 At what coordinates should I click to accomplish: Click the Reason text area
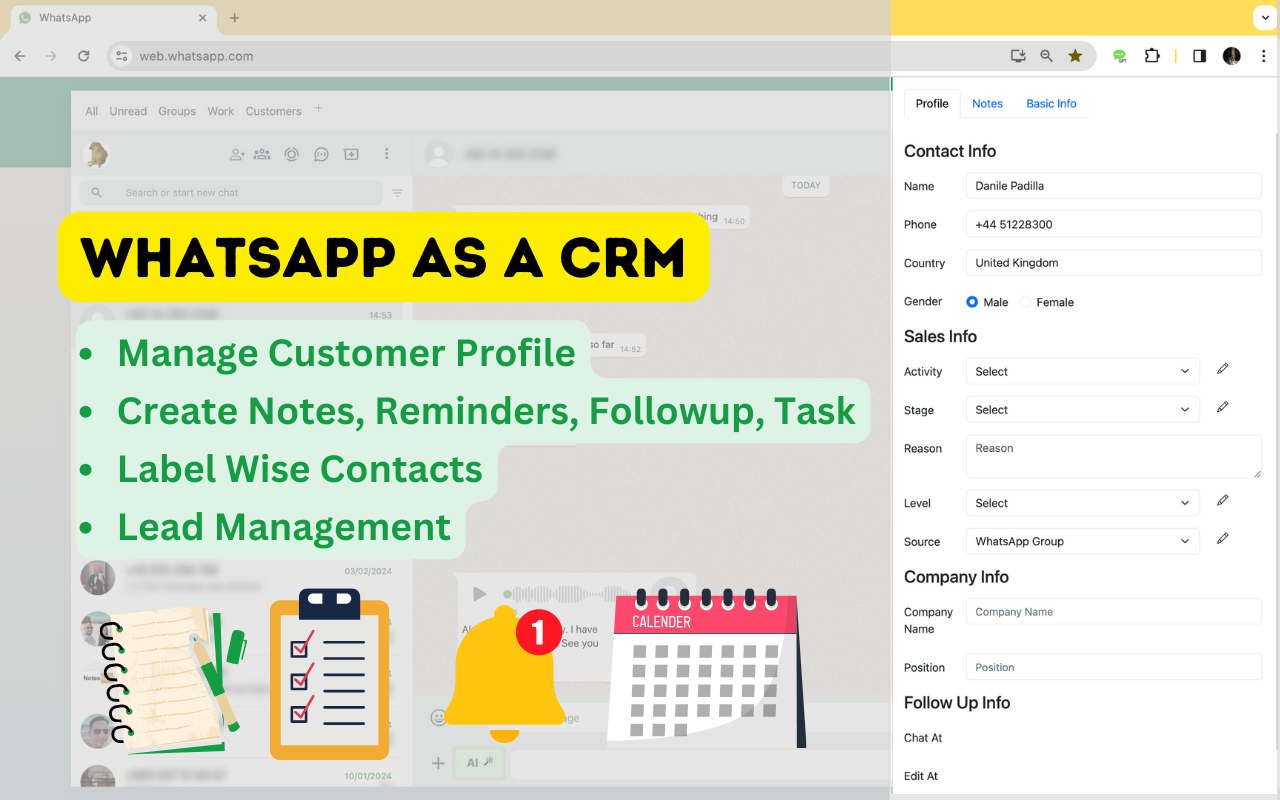pyautogui.click(x=1114, y=456)
